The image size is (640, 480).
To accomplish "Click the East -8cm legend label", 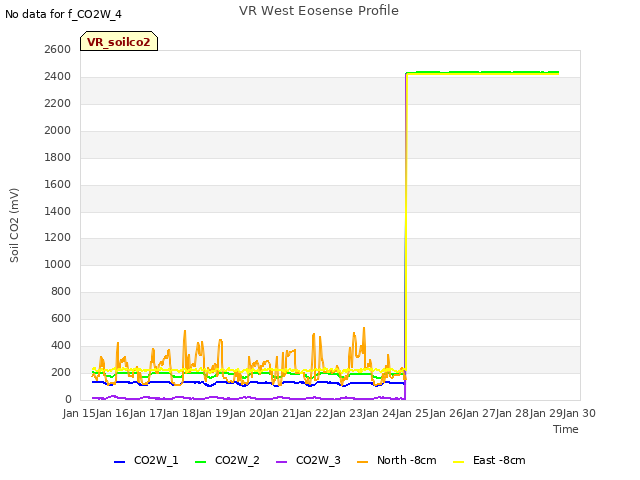I will (x=499, y=460).
